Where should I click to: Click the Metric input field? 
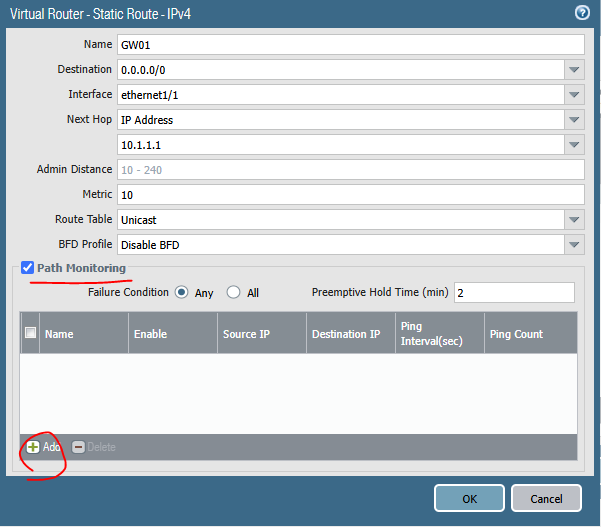(351, 195)
